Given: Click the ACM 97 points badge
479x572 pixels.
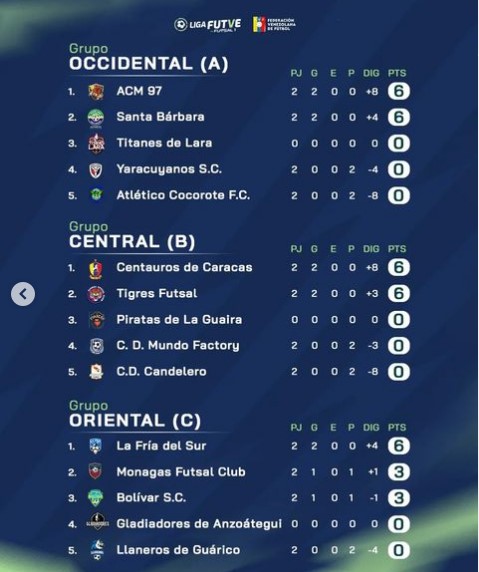Looking at the screenshot, I should (x=398, y=91).
